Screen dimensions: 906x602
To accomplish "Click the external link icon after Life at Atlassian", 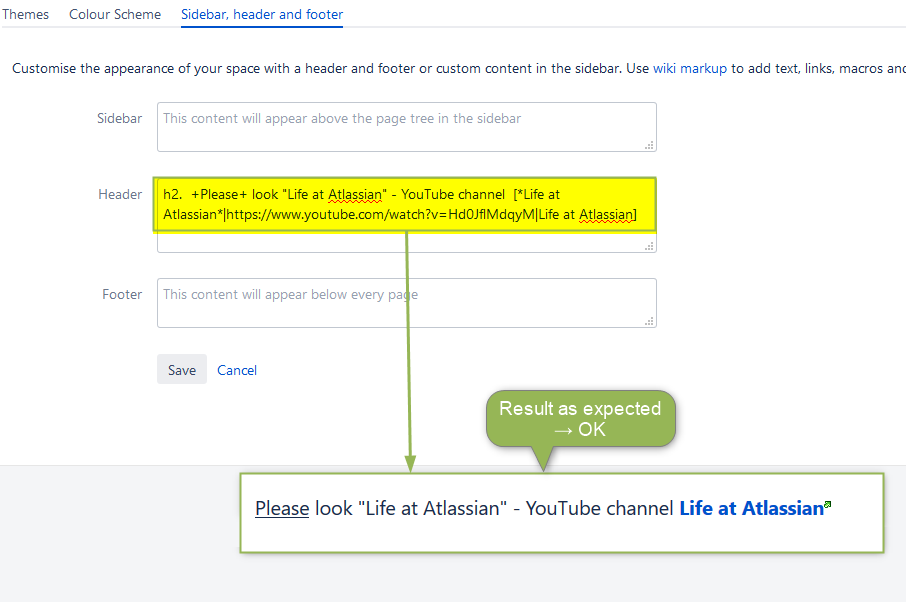I will [x=828, y=504].
